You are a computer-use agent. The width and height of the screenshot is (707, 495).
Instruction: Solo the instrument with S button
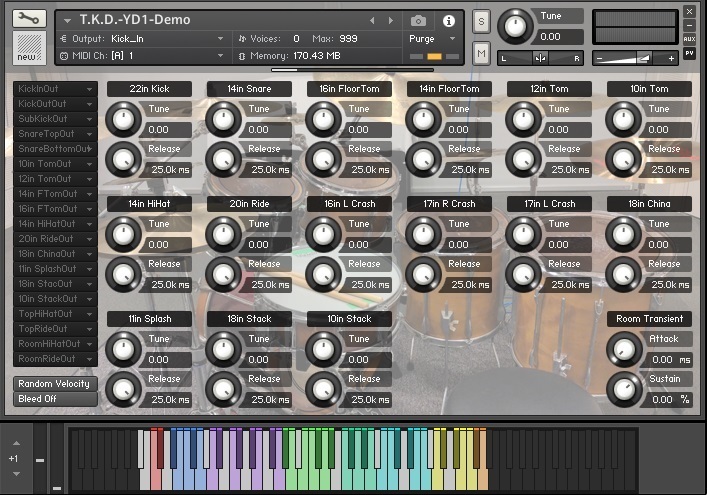(482, 22)
